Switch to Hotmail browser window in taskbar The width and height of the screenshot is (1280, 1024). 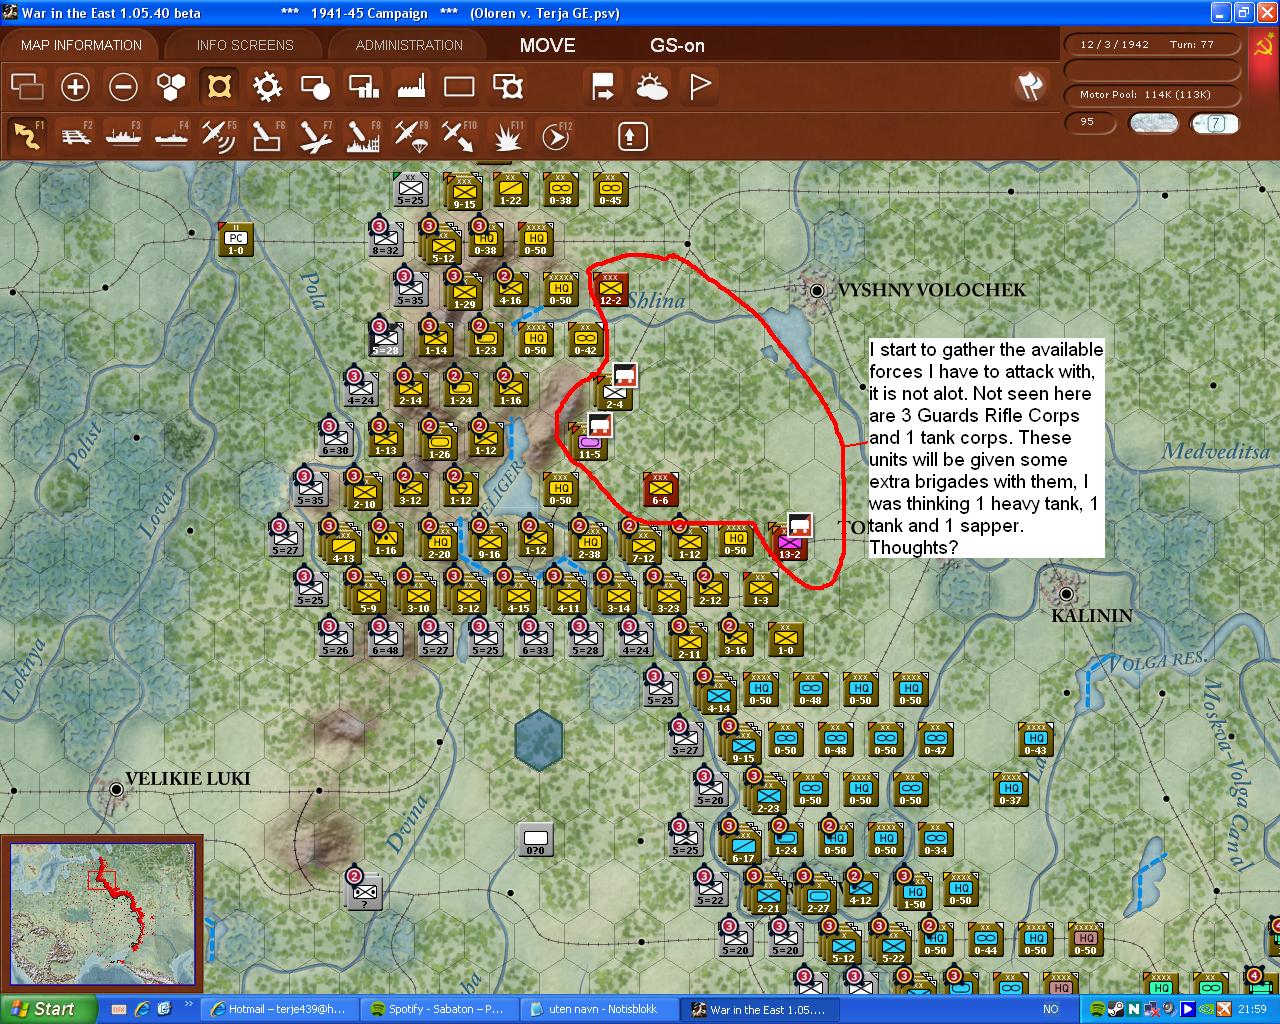[276, 1009]
